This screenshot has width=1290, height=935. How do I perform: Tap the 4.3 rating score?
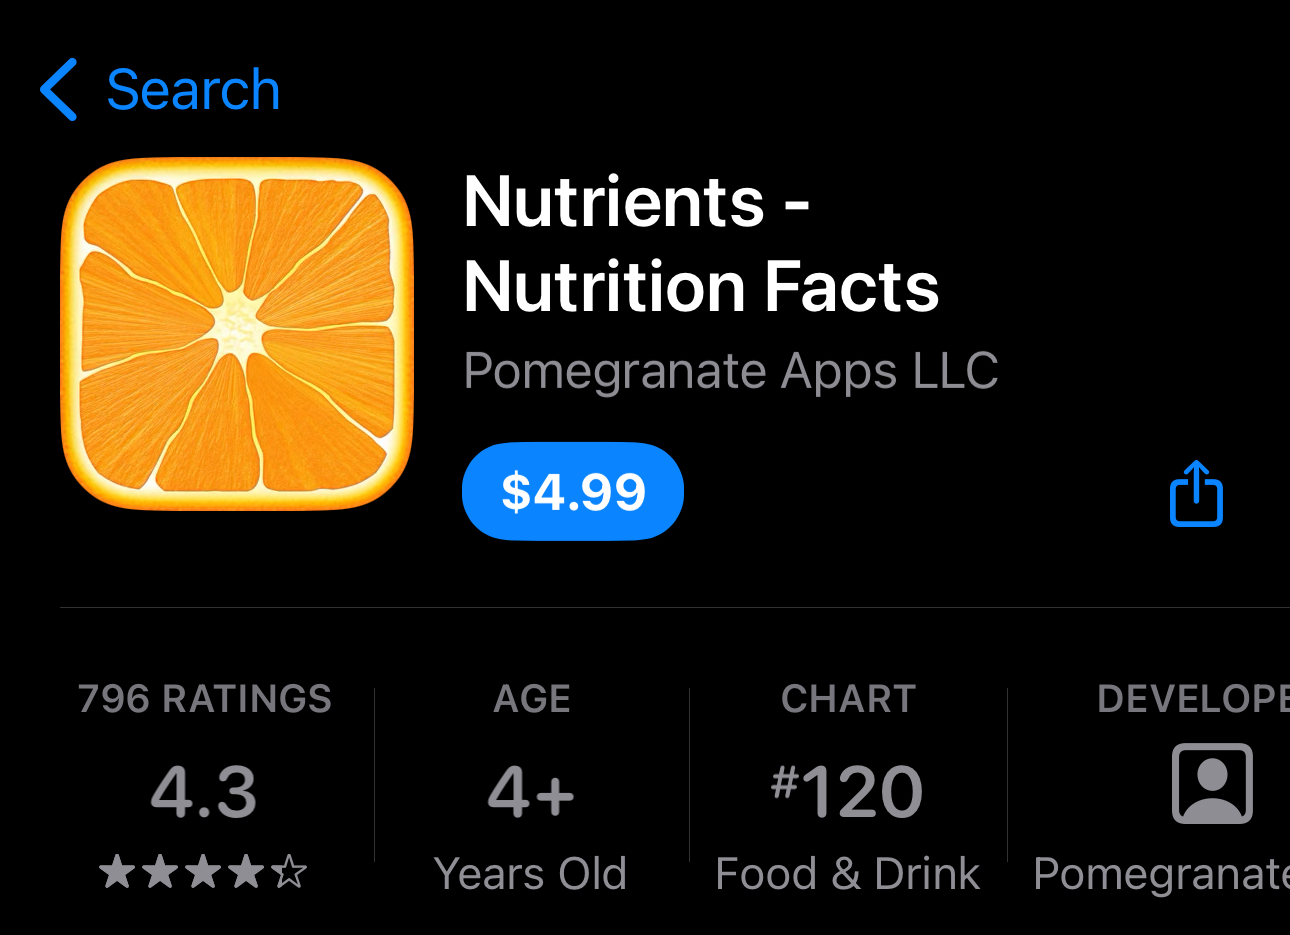point(204,793)
